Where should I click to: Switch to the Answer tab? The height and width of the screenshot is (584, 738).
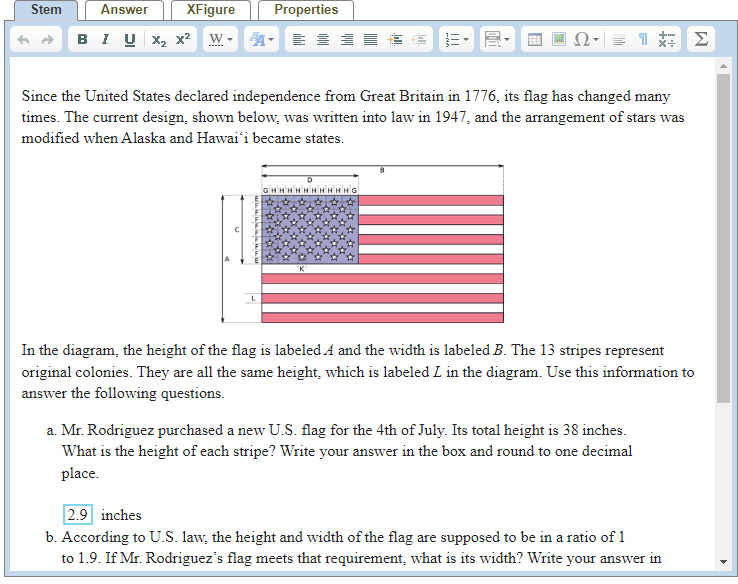[124, 10]
